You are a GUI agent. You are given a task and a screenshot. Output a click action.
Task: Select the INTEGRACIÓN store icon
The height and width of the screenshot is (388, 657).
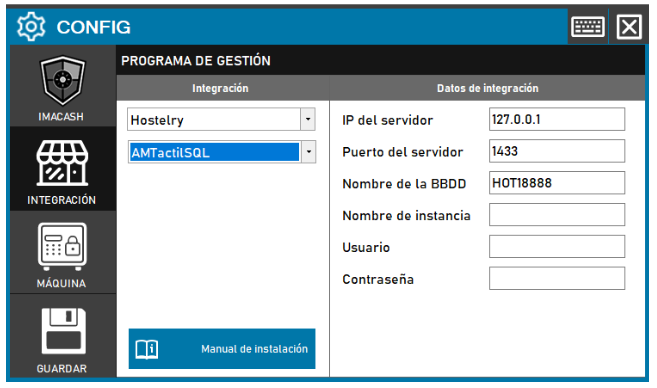point(62,163)
